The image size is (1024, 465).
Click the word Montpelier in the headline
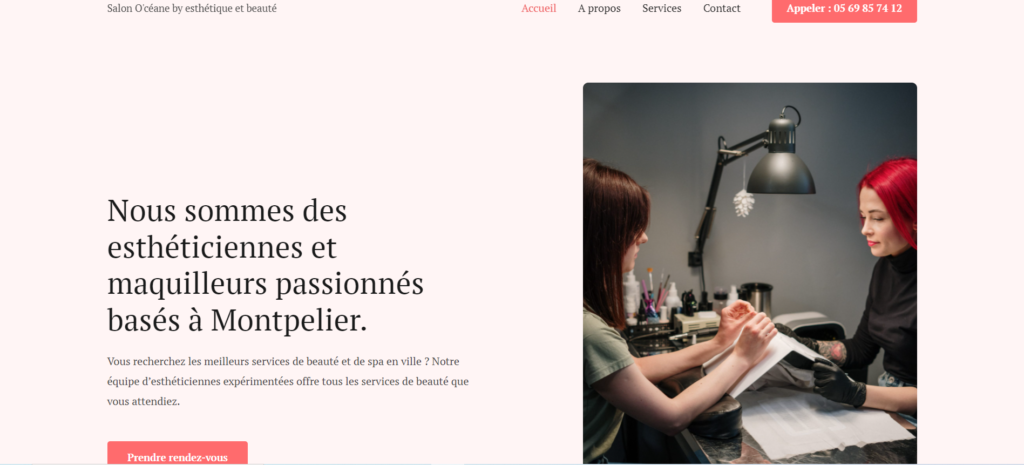pos(289,321)
